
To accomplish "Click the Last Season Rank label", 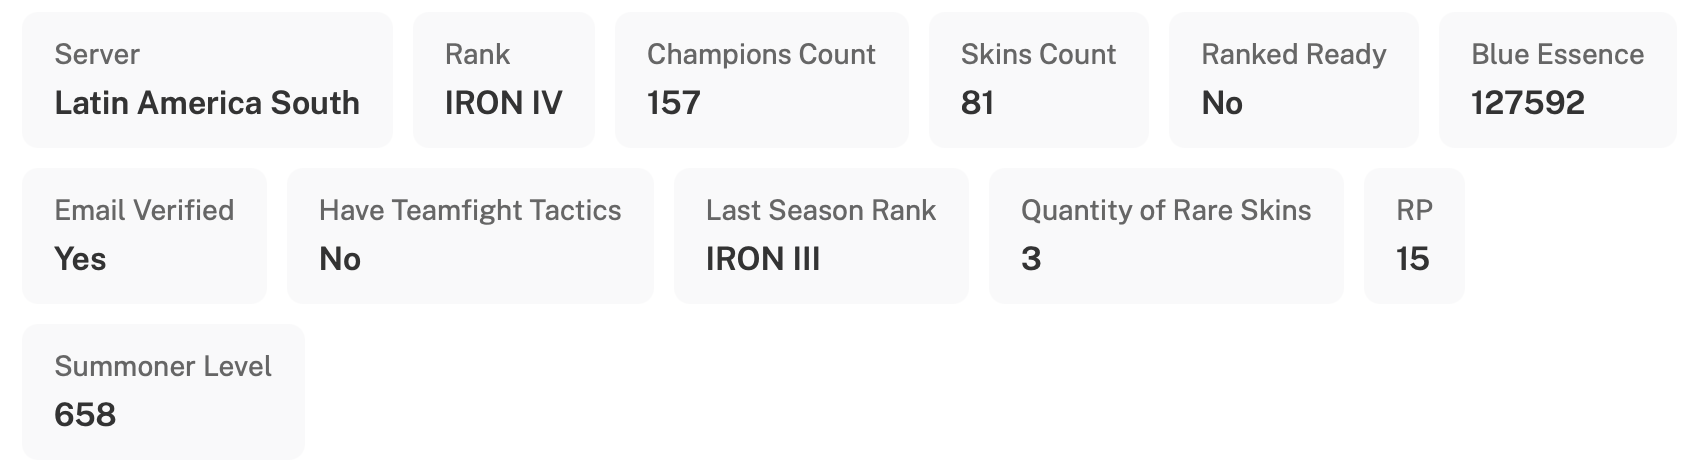I will click(820, 210).
